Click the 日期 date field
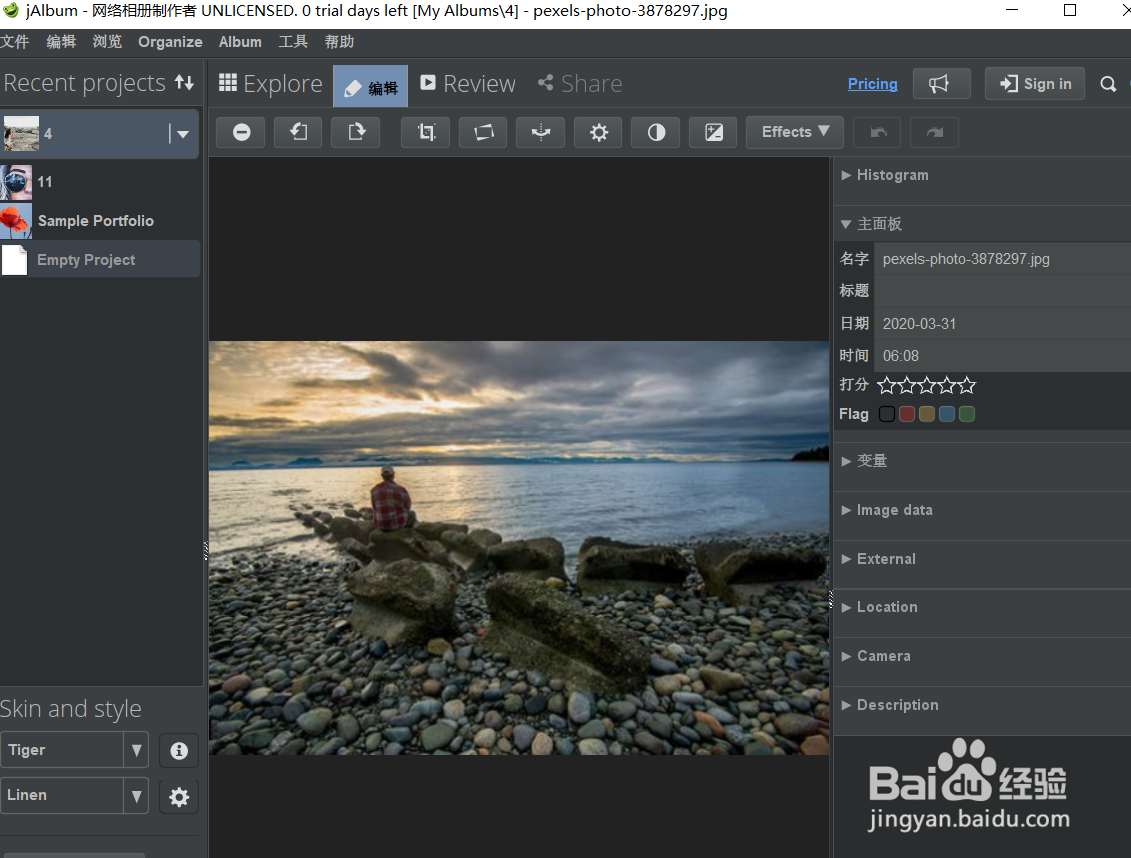The width and height of the screenshot is (1131, 858). (x=1002, y=324)
